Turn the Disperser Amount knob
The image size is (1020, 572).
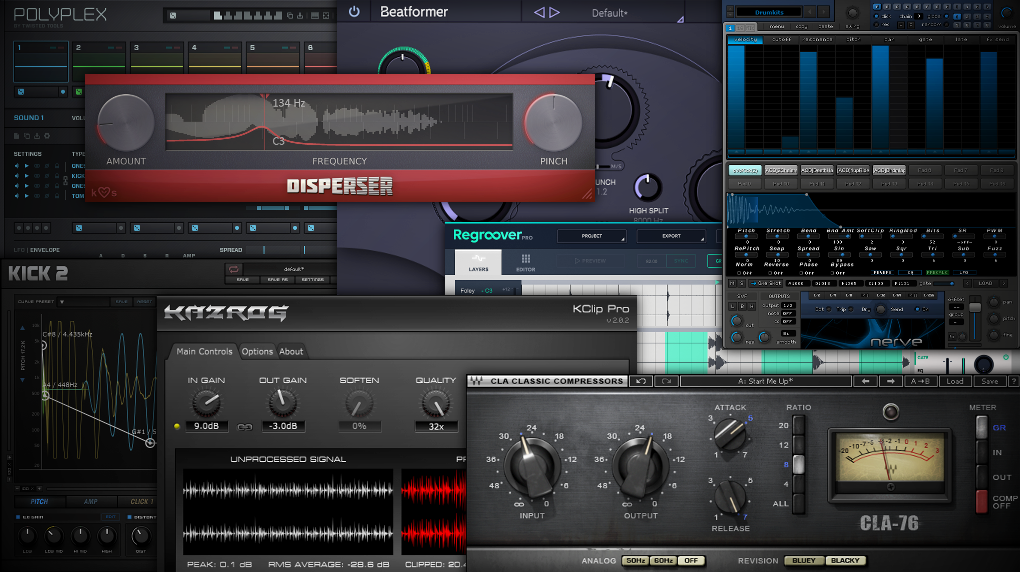[126, 123]
